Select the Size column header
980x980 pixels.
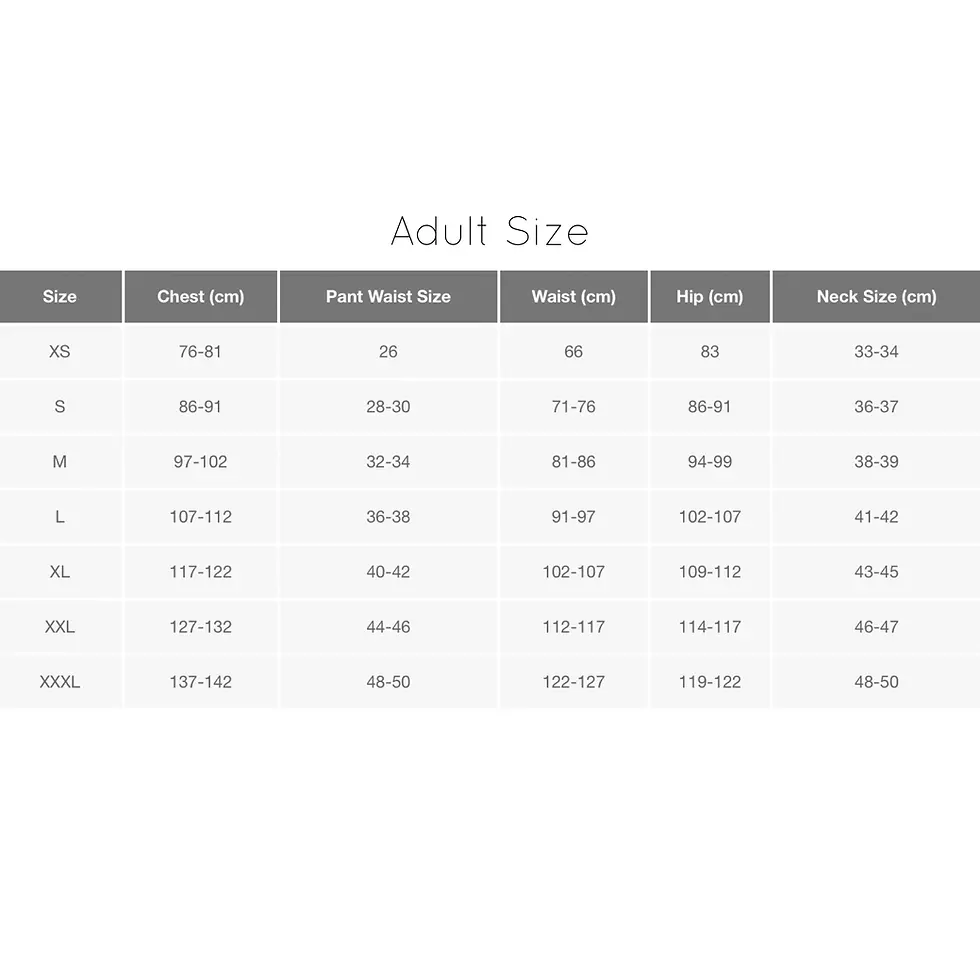click(x=60, y=297)
